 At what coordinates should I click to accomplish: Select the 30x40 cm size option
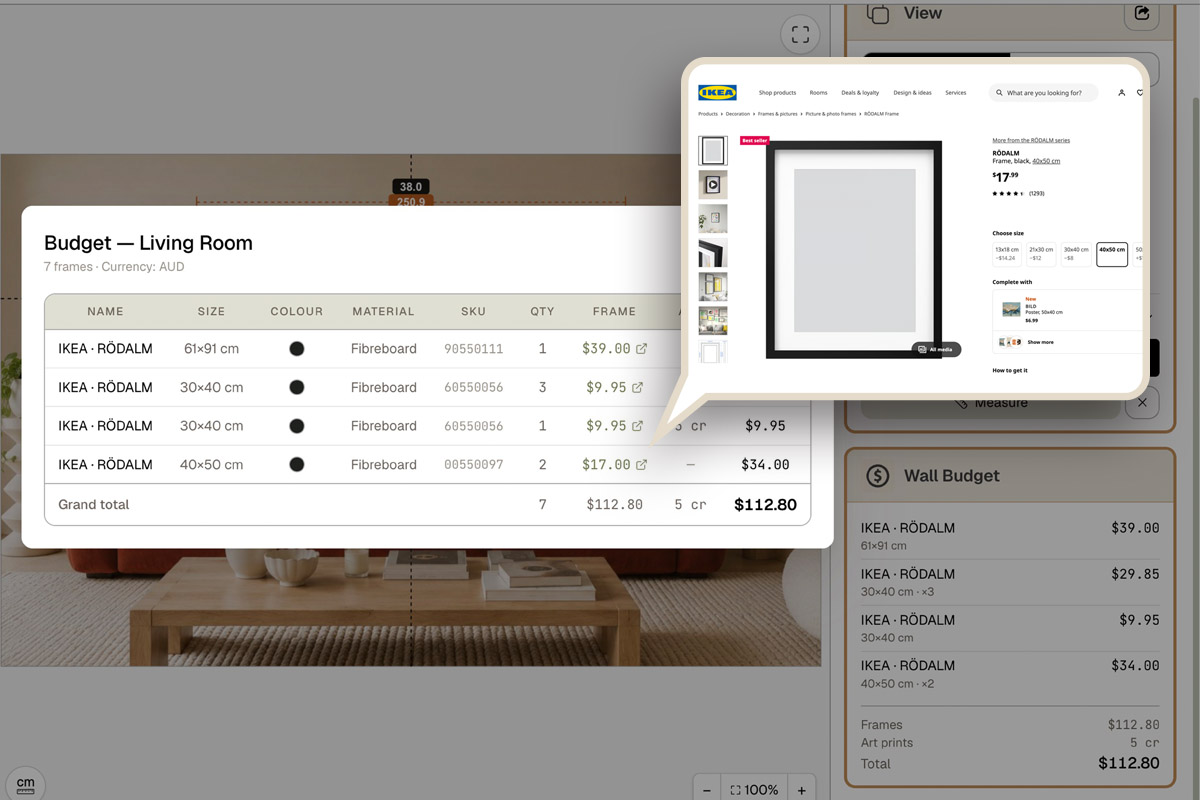(x=1076, y=254)
